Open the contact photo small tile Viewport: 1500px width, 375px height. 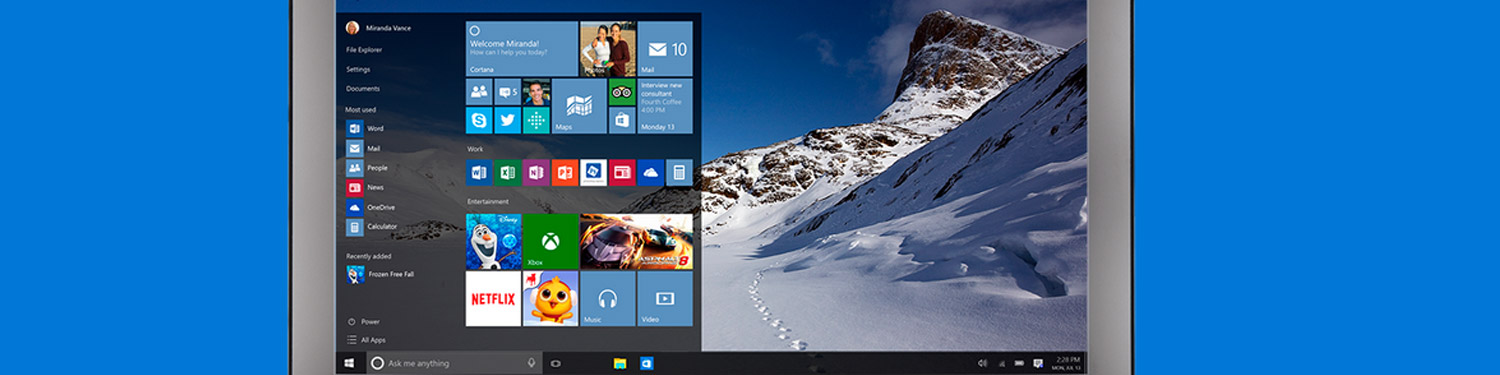coord(537,93)
